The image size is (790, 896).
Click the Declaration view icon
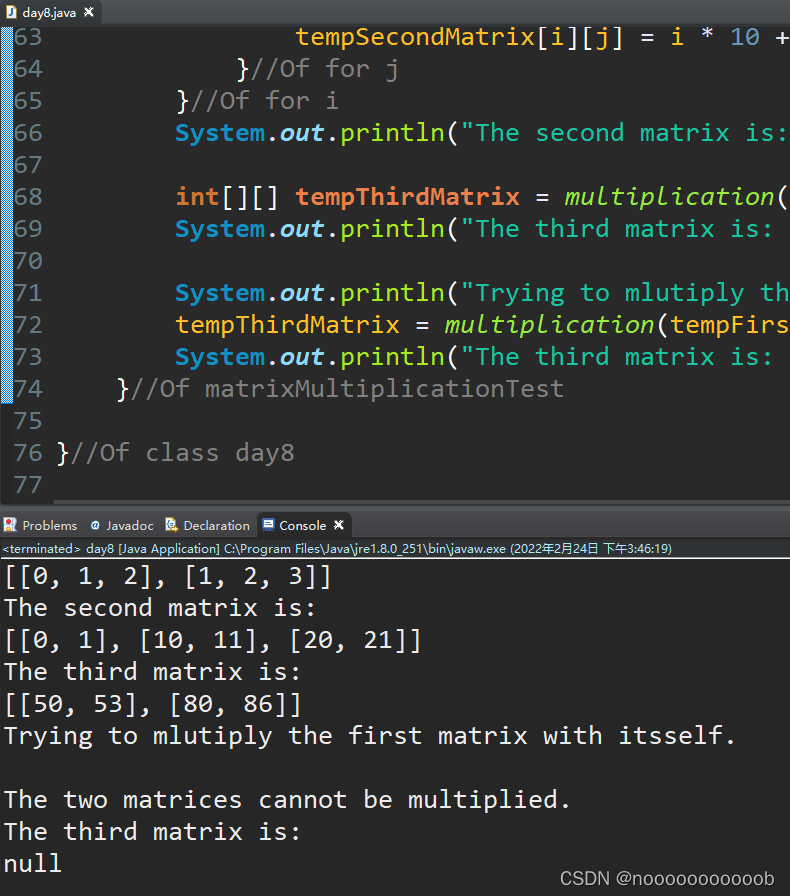[171, 525]
